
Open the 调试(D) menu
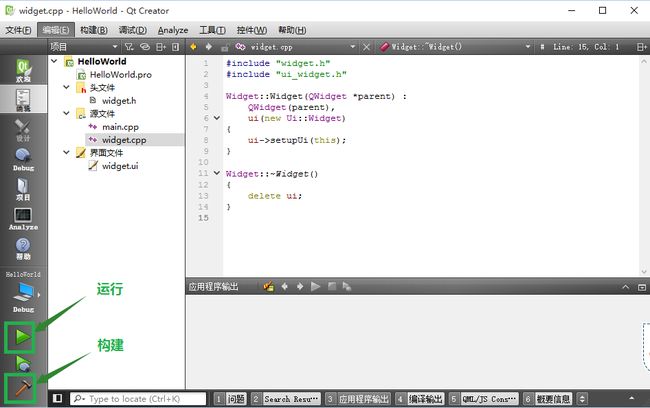pos(133,30)
